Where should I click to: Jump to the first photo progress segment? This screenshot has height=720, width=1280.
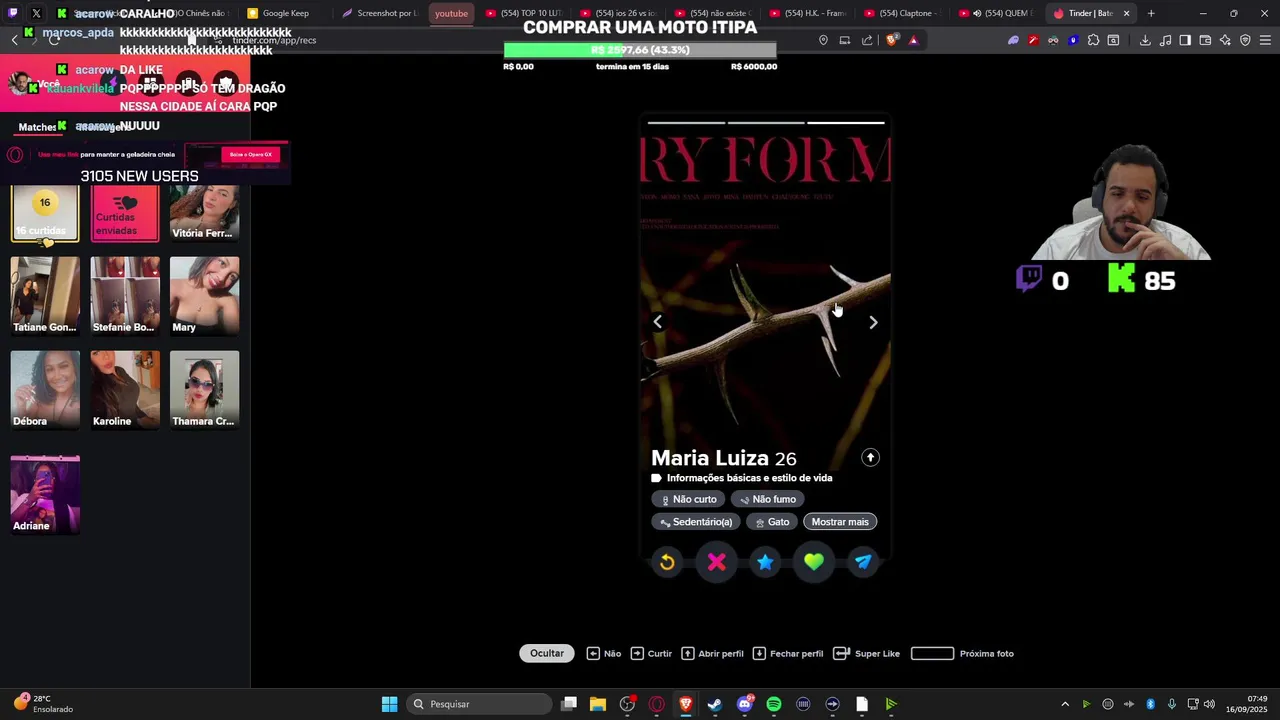pos(686,123)
